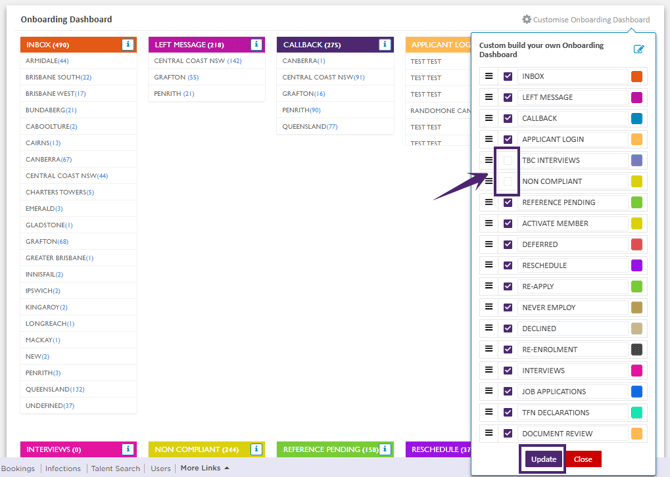670x477 pixels.
Task: Open ARMIDALE(44) in the Inbox list
Action: 47,61
